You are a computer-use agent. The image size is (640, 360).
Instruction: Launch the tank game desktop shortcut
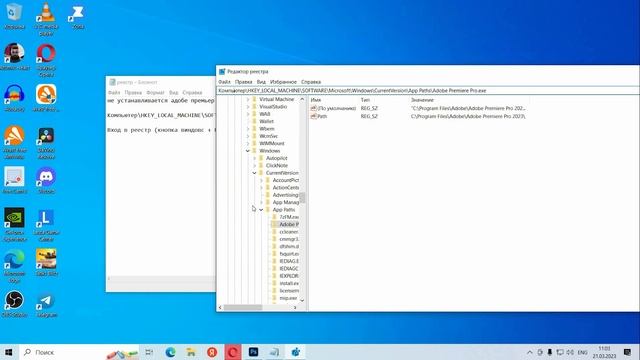46,261
